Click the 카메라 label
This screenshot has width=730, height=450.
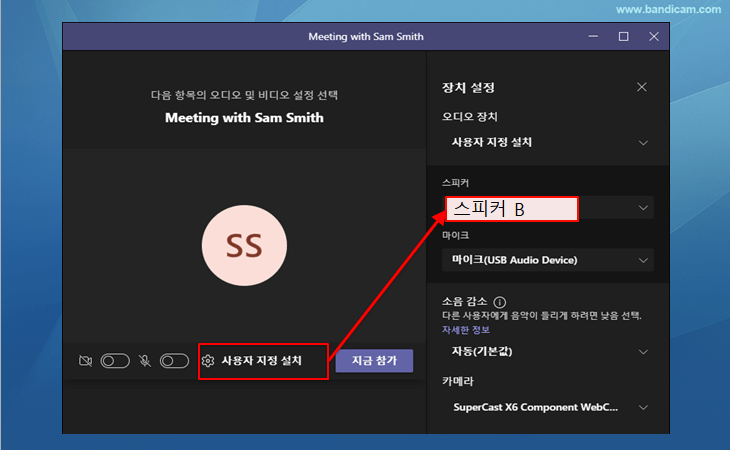(x=458, y=381)
